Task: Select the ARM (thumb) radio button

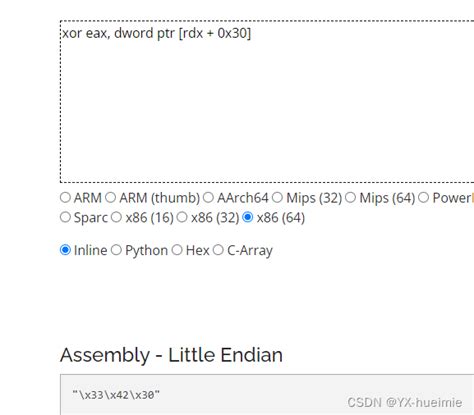Action: (111, 197)
